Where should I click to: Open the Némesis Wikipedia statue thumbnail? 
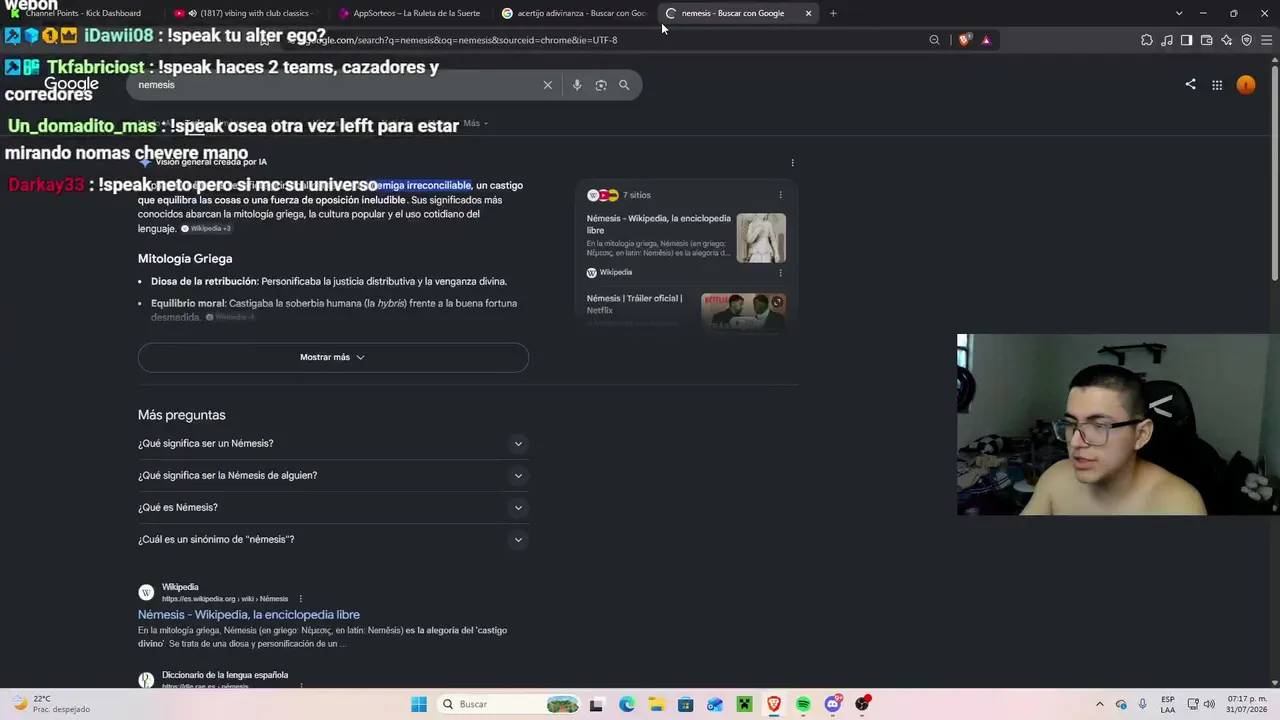click(761, 238)
